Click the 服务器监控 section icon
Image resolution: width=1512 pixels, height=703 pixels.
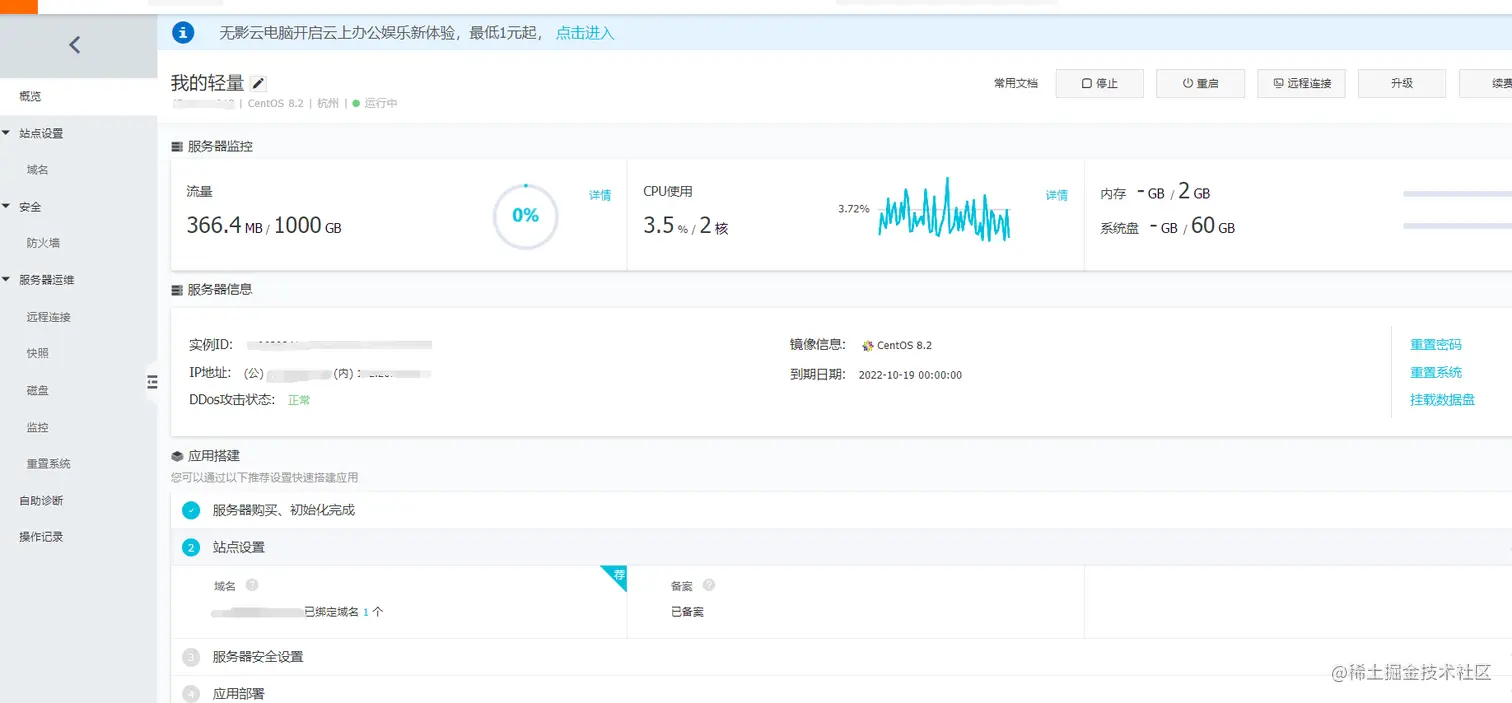(x=177, y=146)
